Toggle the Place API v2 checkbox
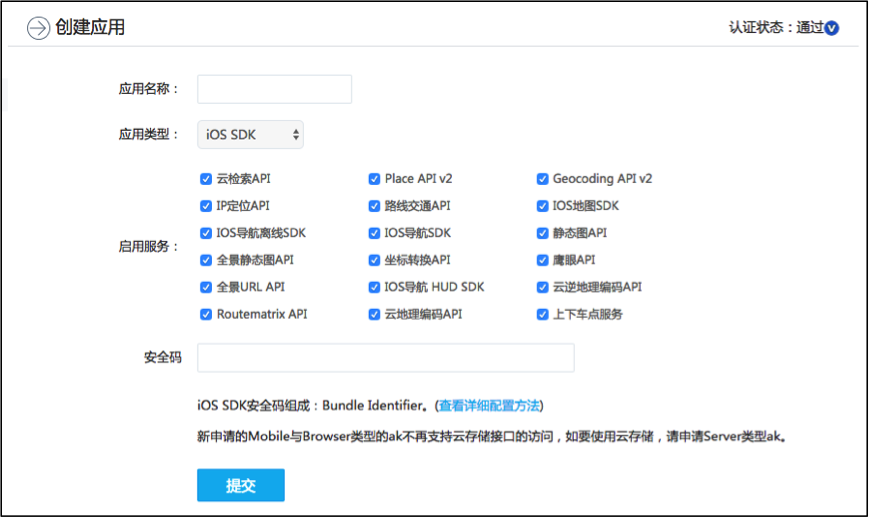The height and width of the screenshot is (517, 869). 375,179
